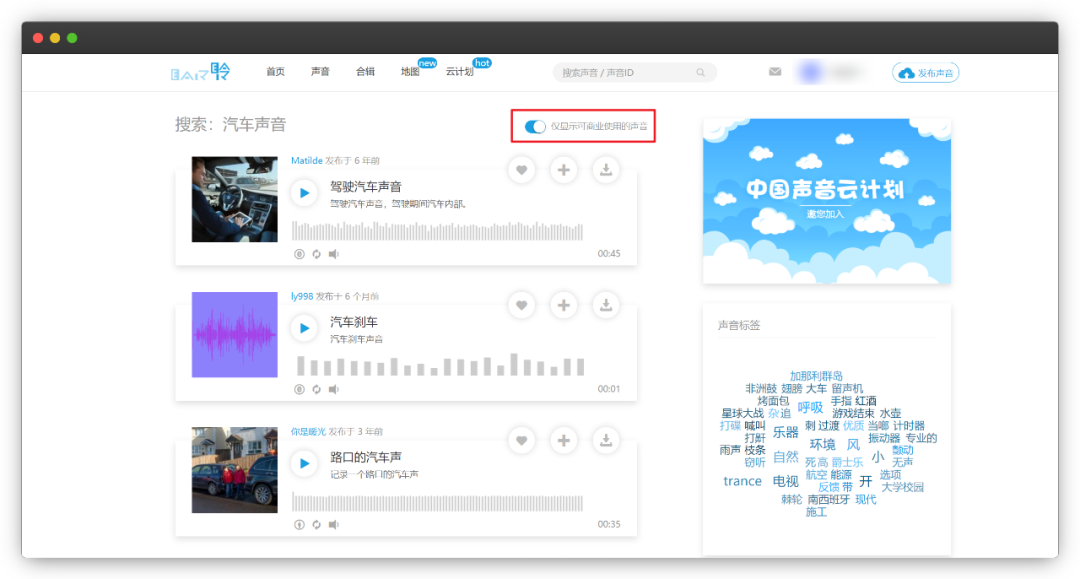Switch to the 合辑 tab
Viewport: 1080px width, 579px height.
[365, 72]
